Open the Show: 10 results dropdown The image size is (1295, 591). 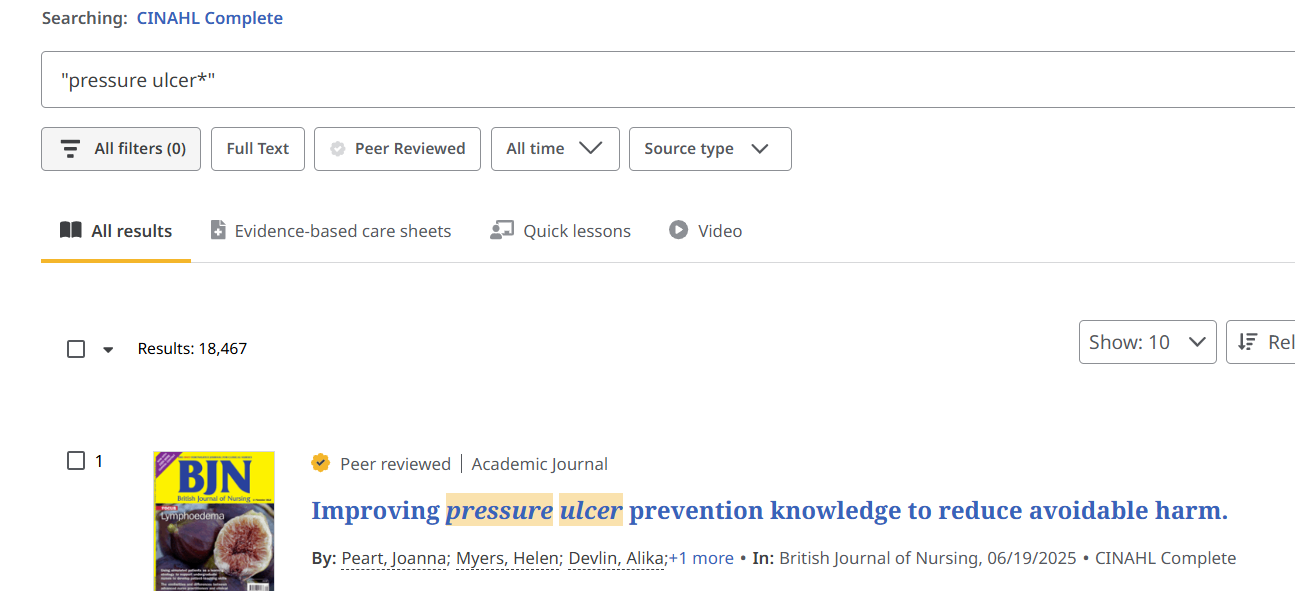coord(1147,342)
